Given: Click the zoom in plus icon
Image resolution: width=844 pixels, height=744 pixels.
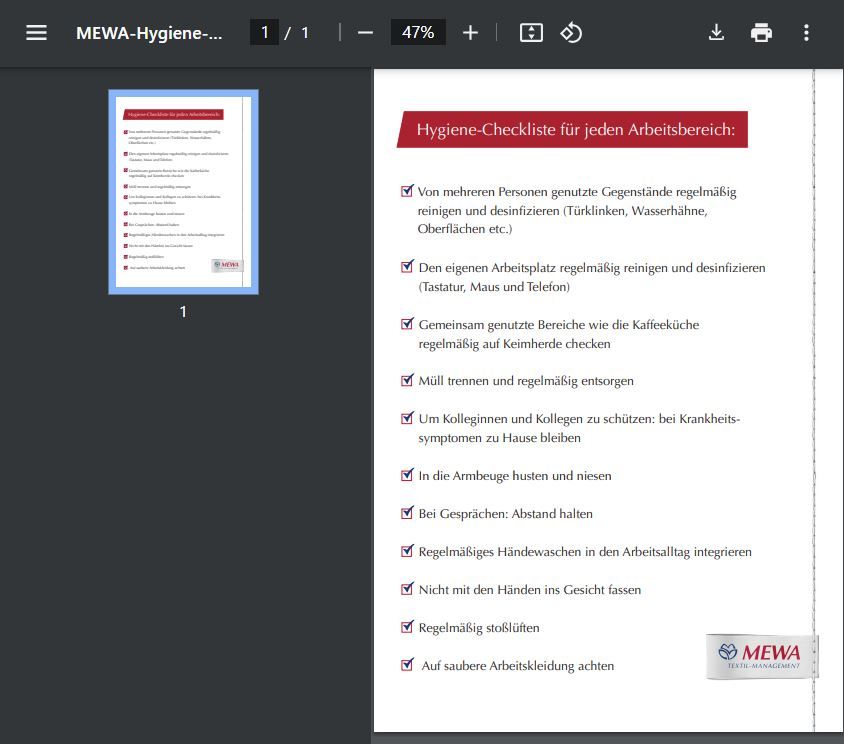Looking at the screenshot, I should [470, 32].
